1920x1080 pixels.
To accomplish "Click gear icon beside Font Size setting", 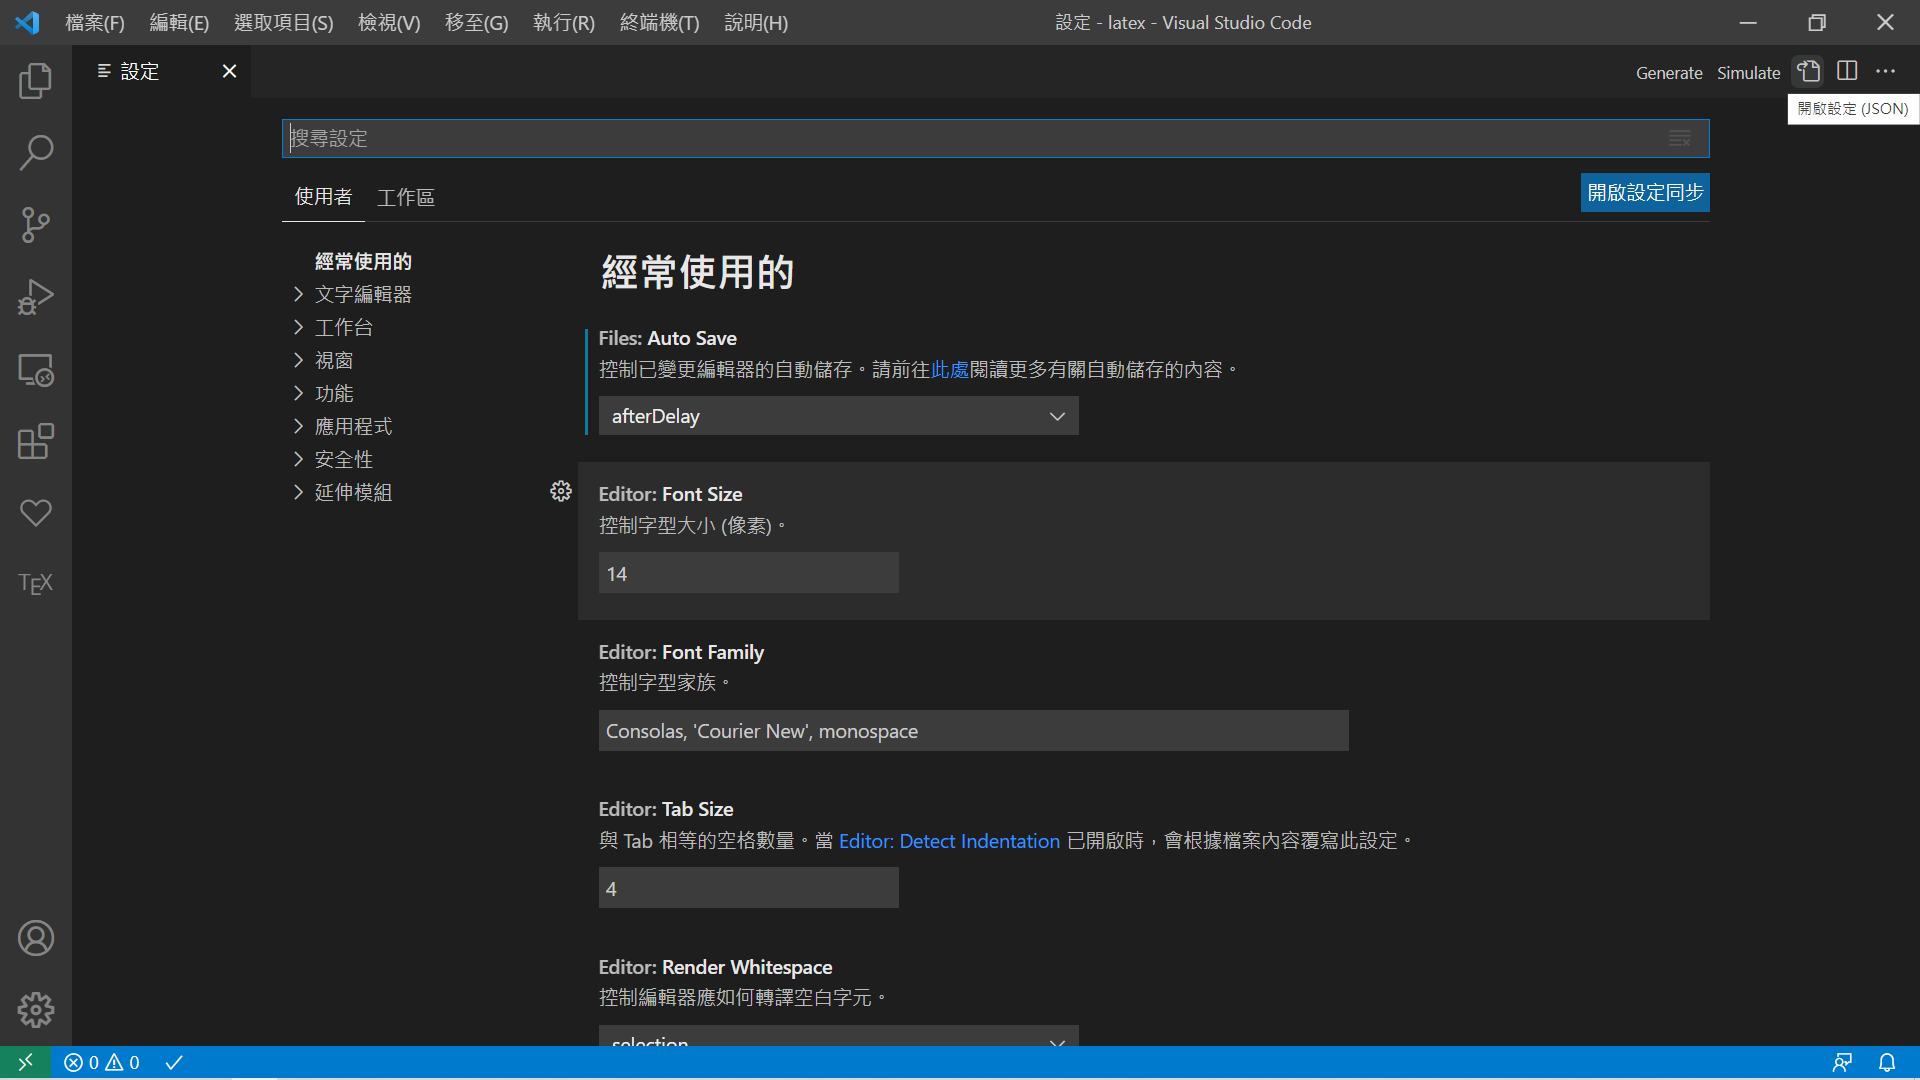I will 561,491.
